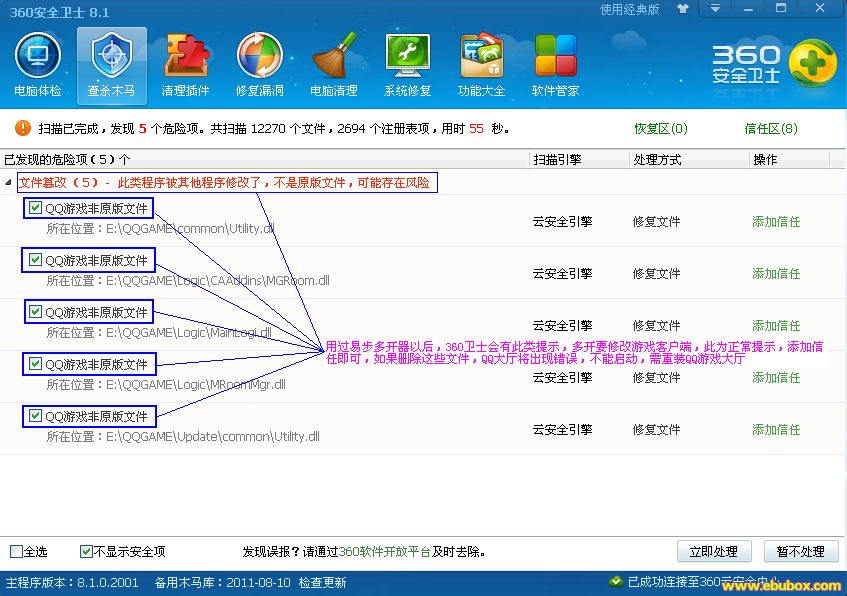The height and width of the screenshot is (596, 847).
Task: Uncheck QQ游戏非原版文件 for MainLogi.dll
Action: pos(35,311)
